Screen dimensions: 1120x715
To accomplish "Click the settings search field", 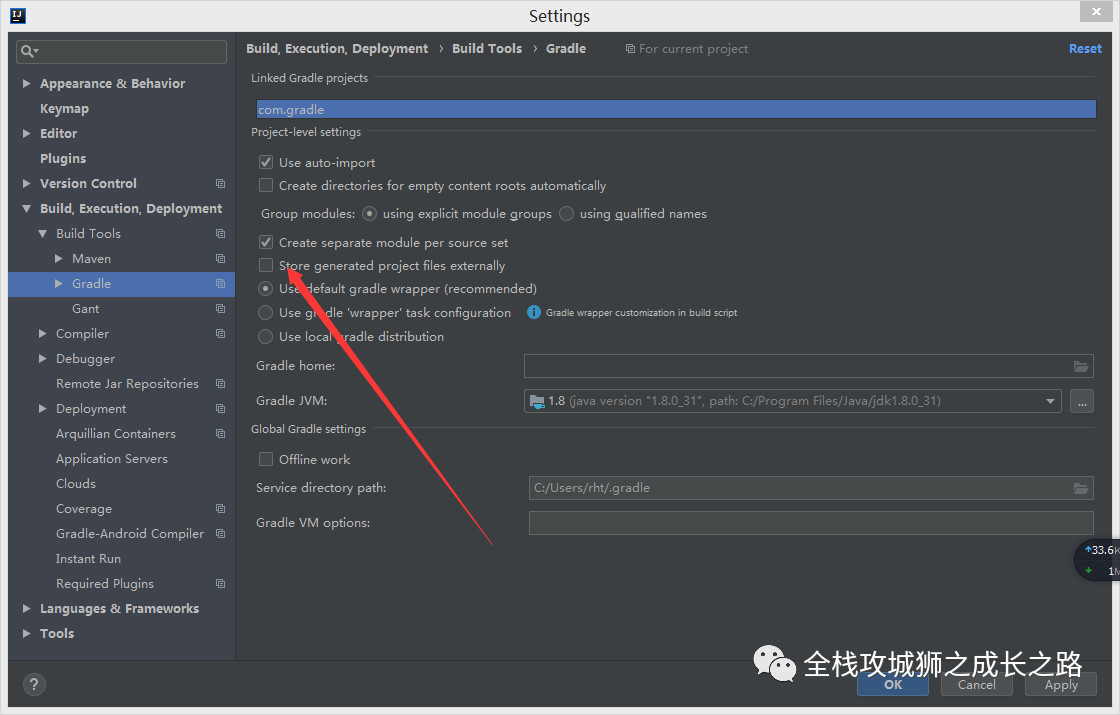I will click(x=121, y=51).
